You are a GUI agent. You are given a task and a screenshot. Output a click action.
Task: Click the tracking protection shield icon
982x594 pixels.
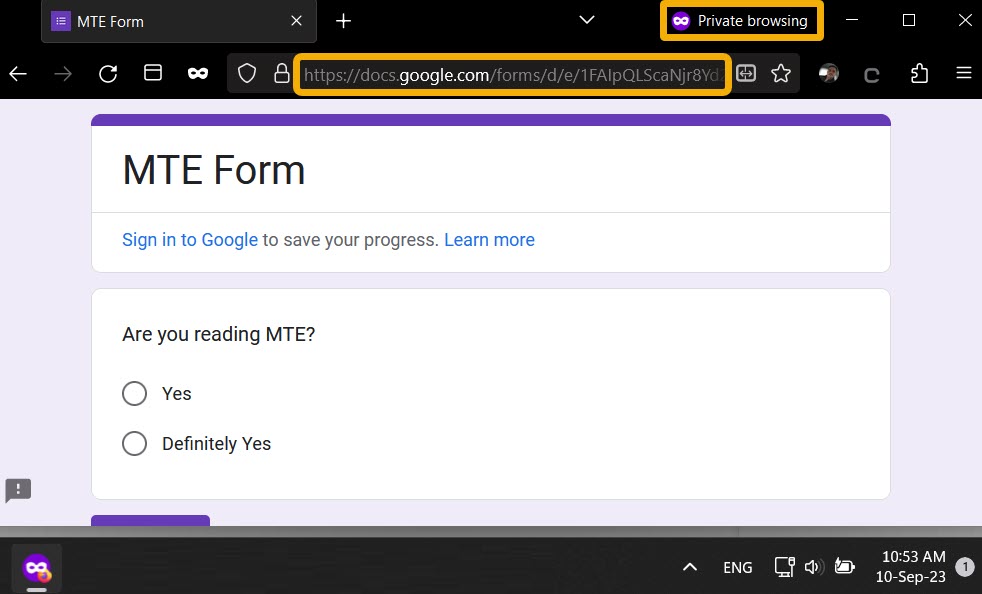[x=246, y=73]
